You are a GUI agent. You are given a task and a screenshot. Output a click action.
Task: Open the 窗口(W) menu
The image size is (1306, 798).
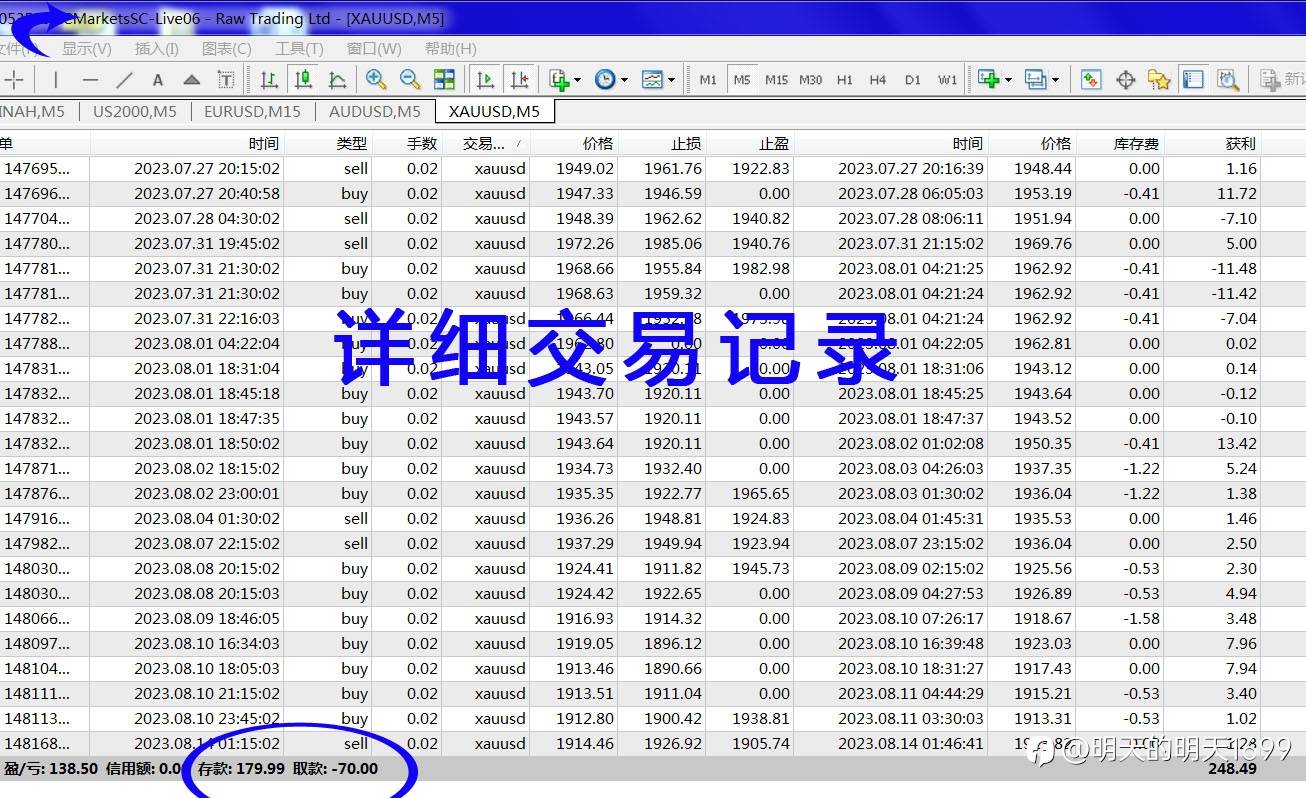click(374, 48)
